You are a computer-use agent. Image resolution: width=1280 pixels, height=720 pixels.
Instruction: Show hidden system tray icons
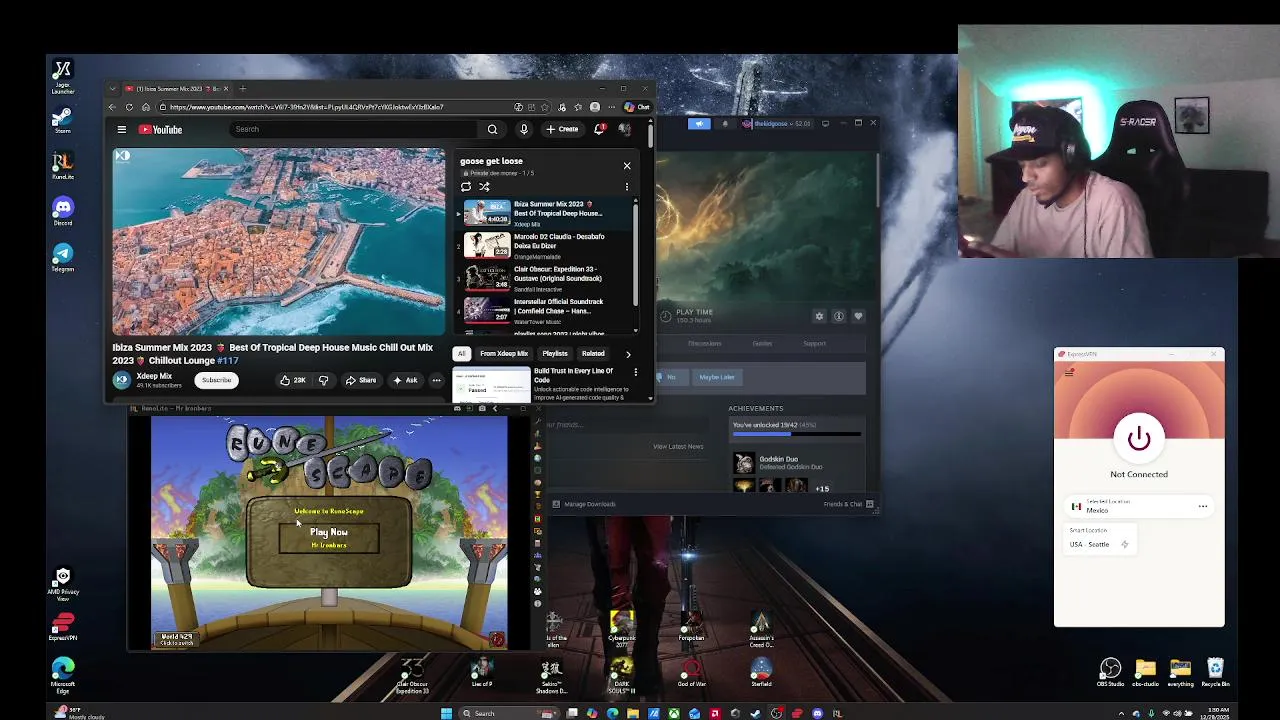coord(1121,713)
